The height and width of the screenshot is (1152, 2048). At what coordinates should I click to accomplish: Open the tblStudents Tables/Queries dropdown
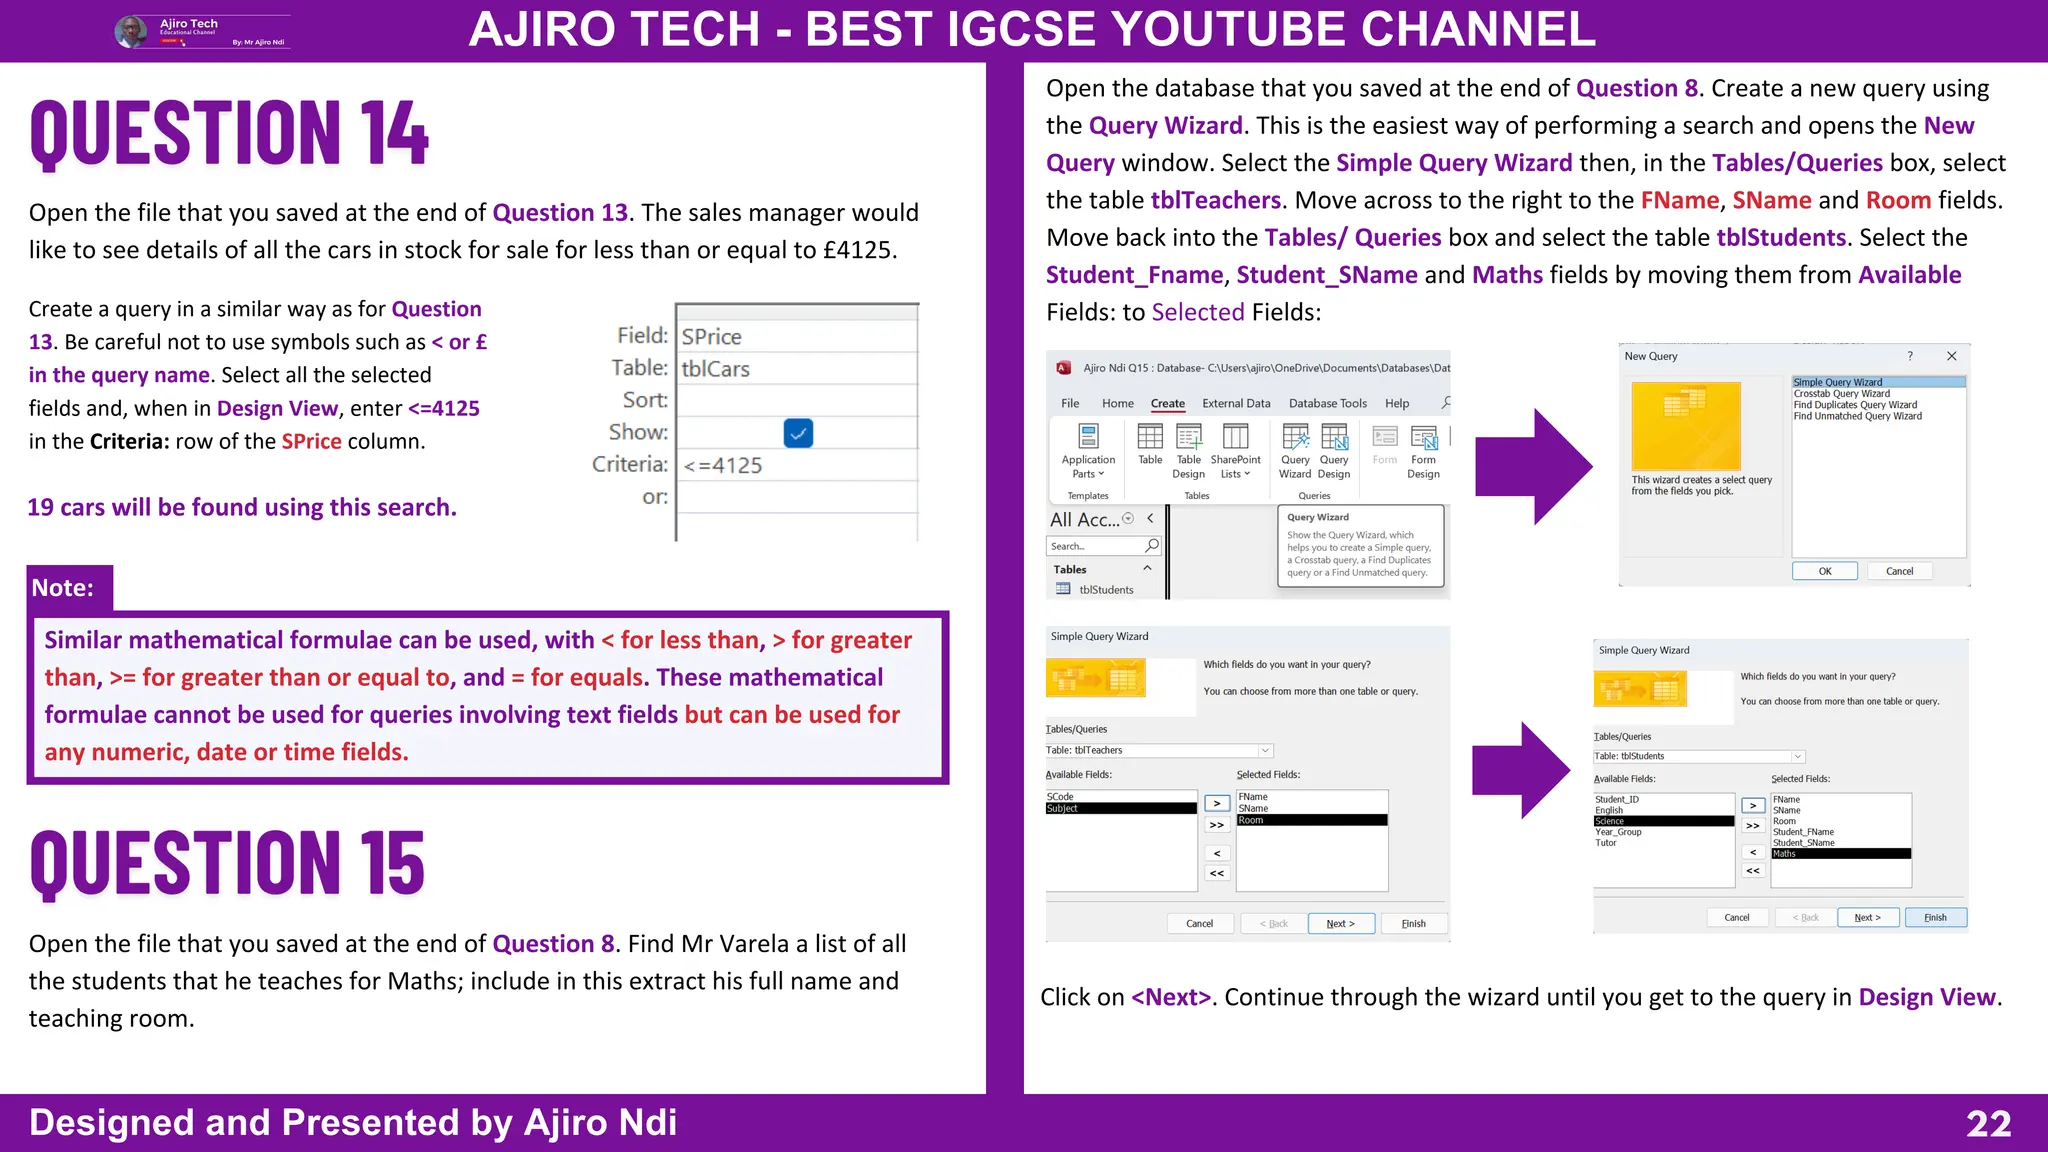pyautogui.click(x=1797, y=757)
